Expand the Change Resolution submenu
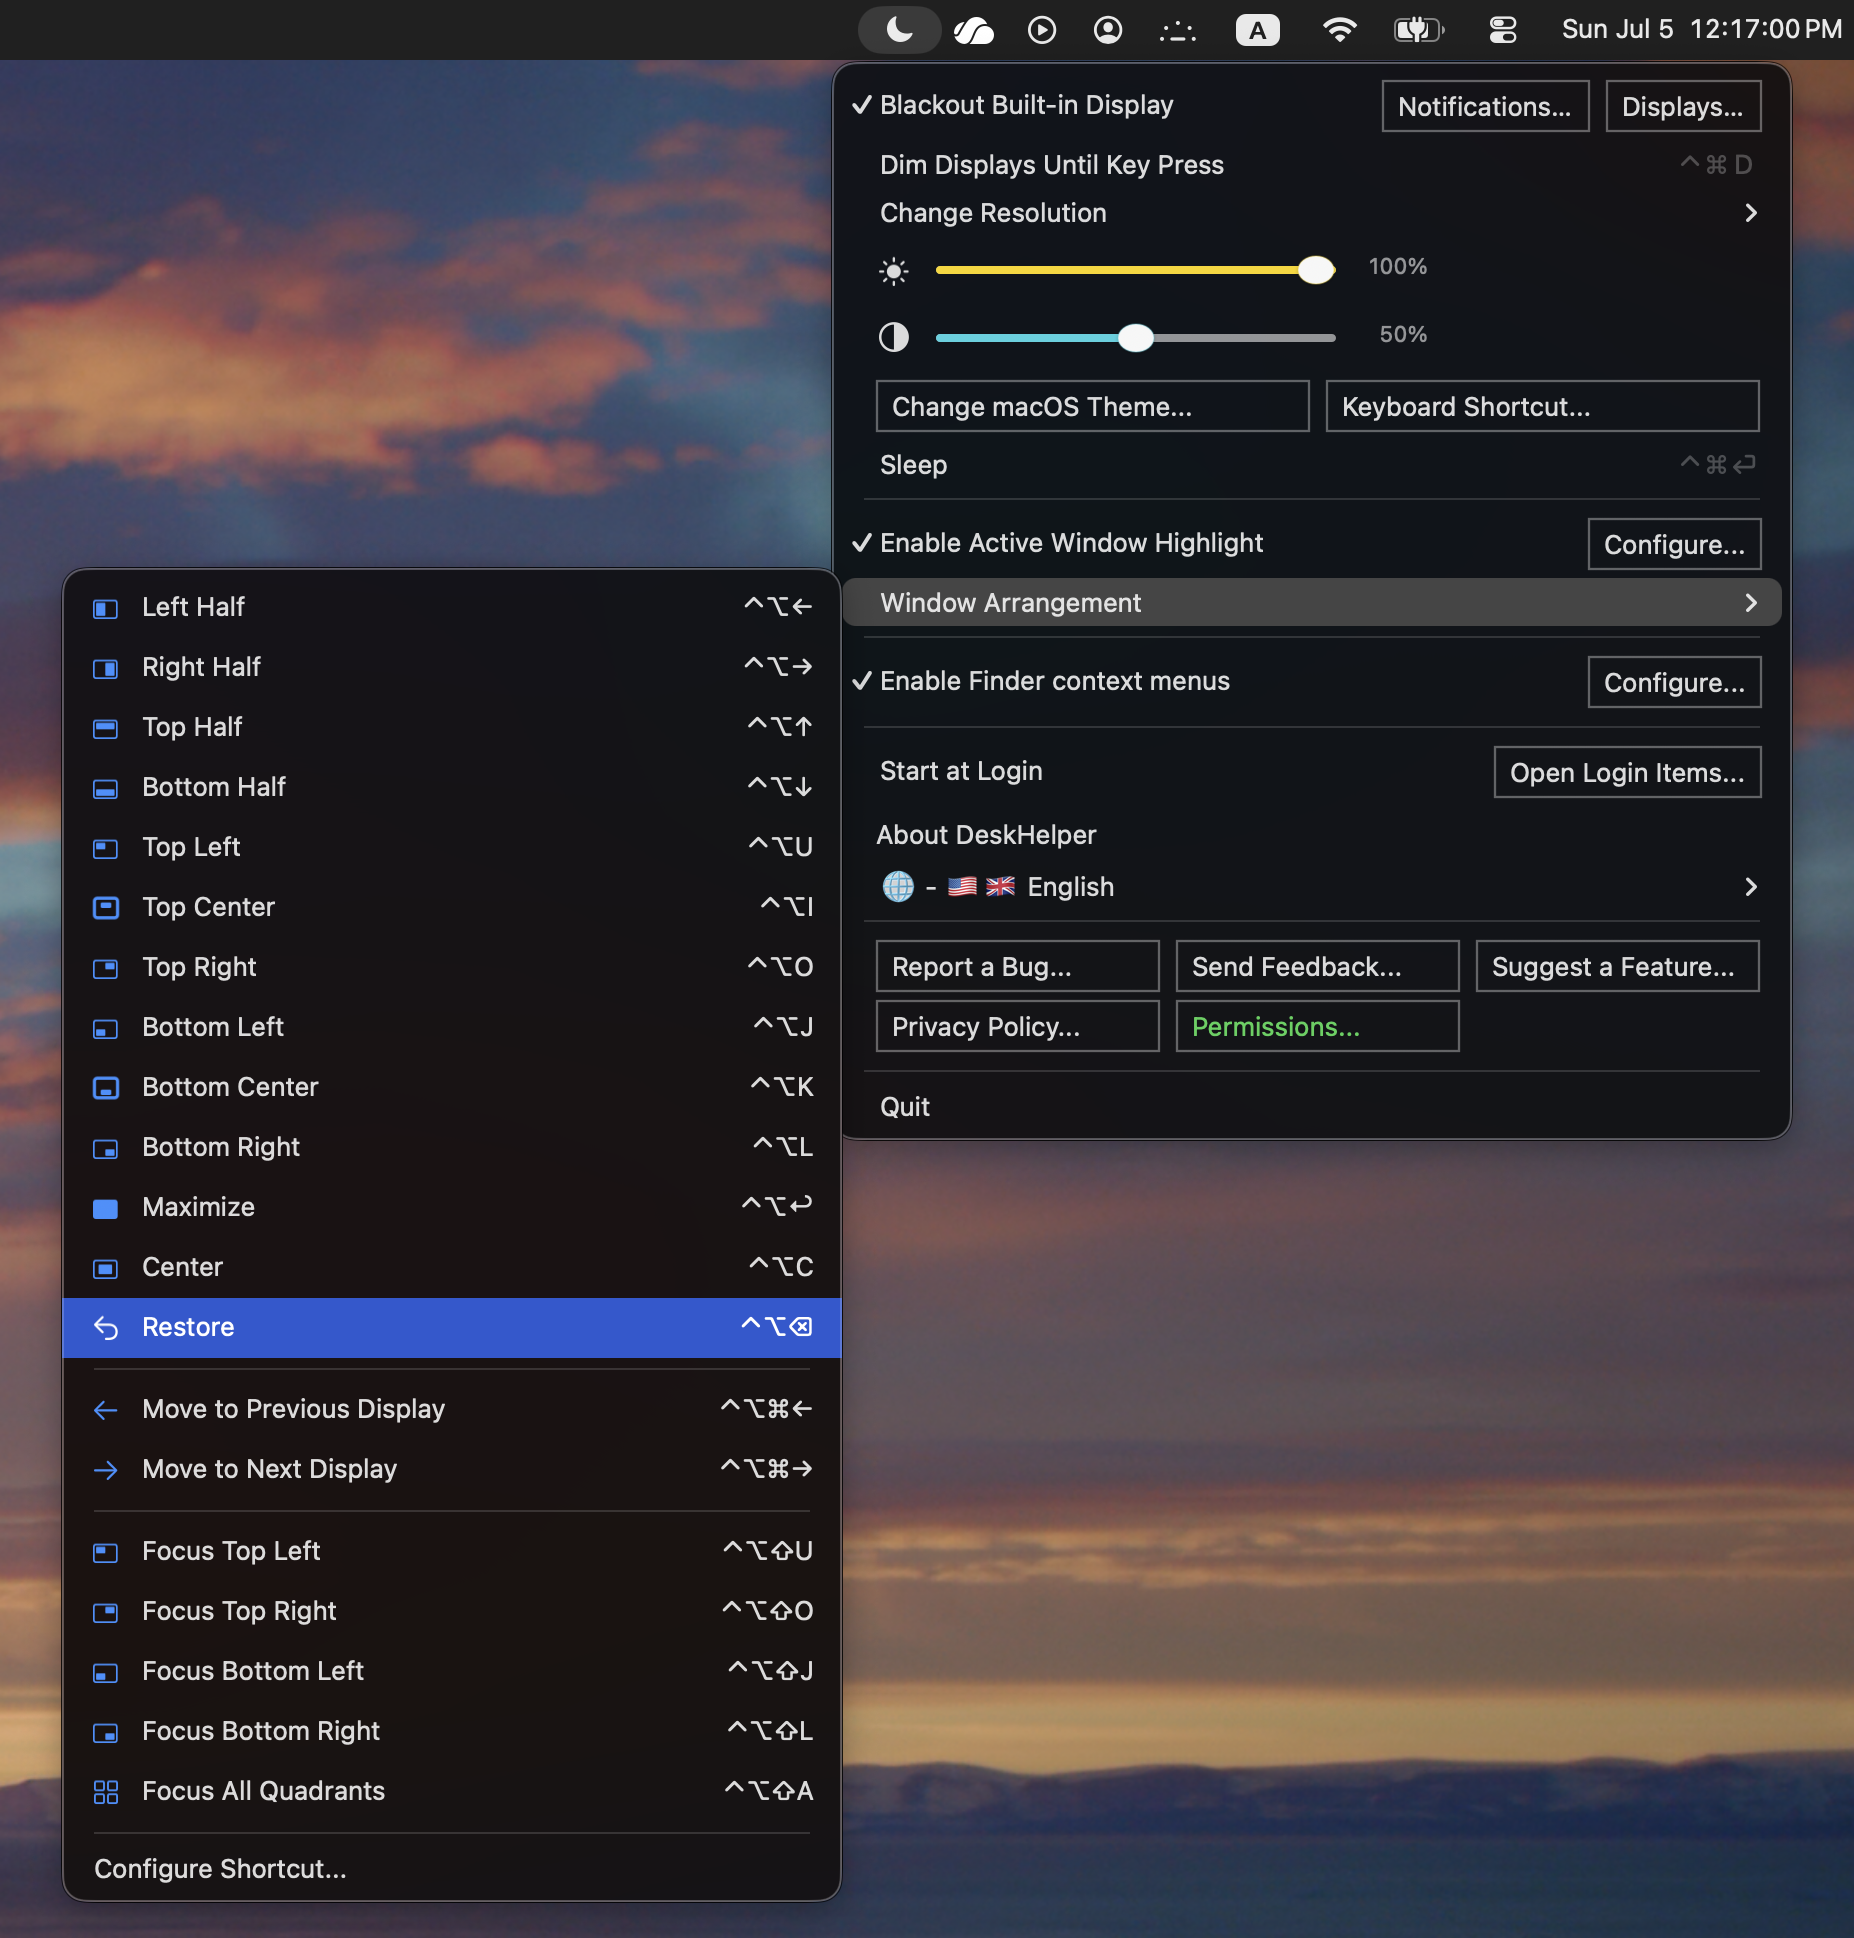The height and width of the screenshot is (1938, 1854). [x=1312, y=213]
